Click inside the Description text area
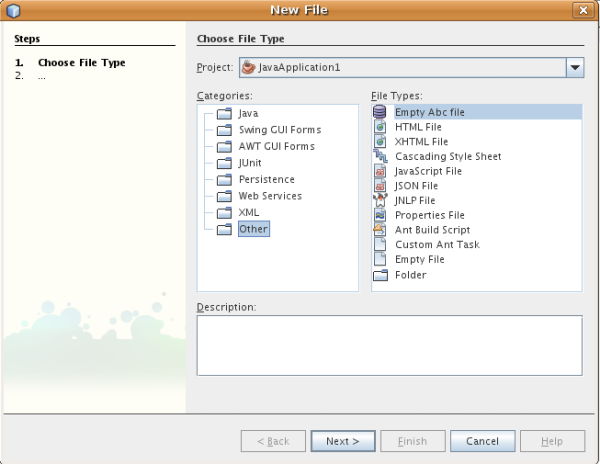This screenshot has height=464, width=600. (x=390, y=345)
